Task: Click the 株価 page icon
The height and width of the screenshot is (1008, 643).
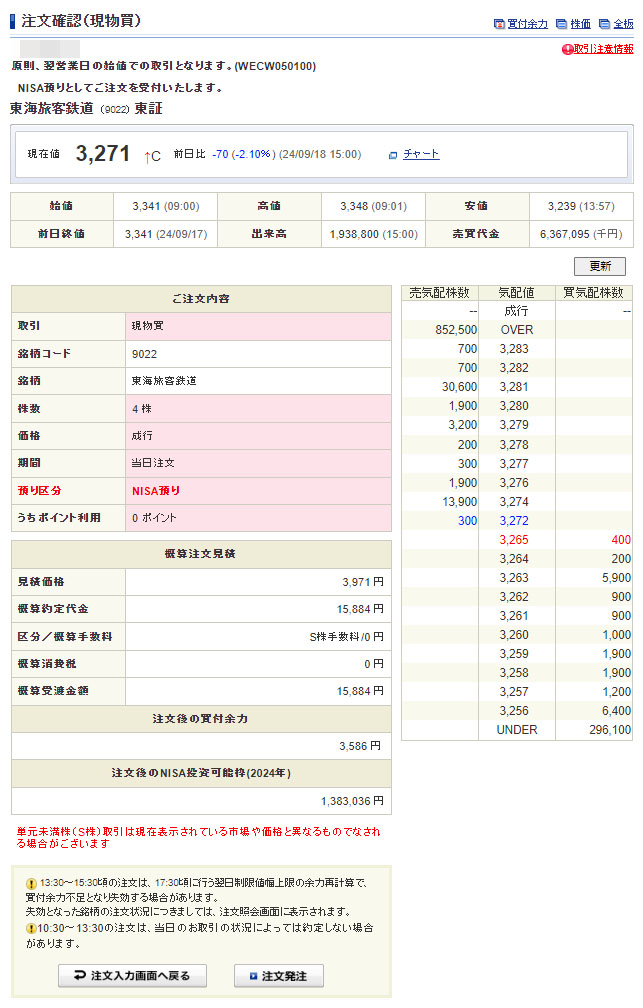Action: click(x=561, y=24)
